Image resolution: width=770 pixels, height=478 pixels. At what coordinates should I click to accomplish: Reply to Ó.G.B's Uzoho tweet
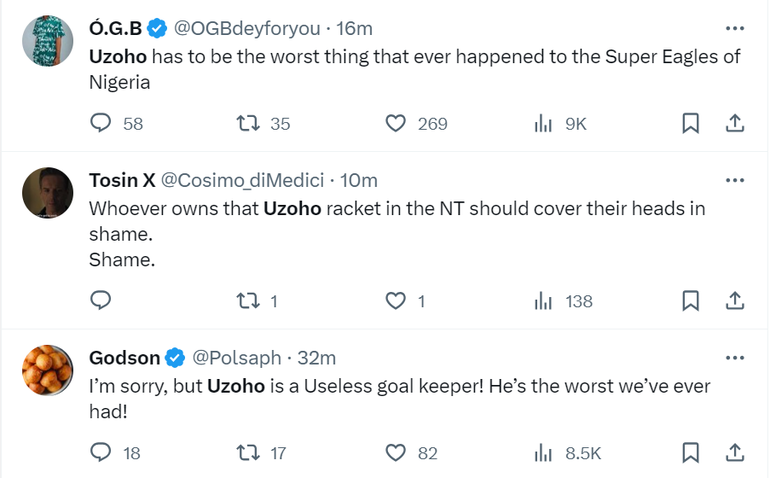pyautogui.click(x=101, y=124)
